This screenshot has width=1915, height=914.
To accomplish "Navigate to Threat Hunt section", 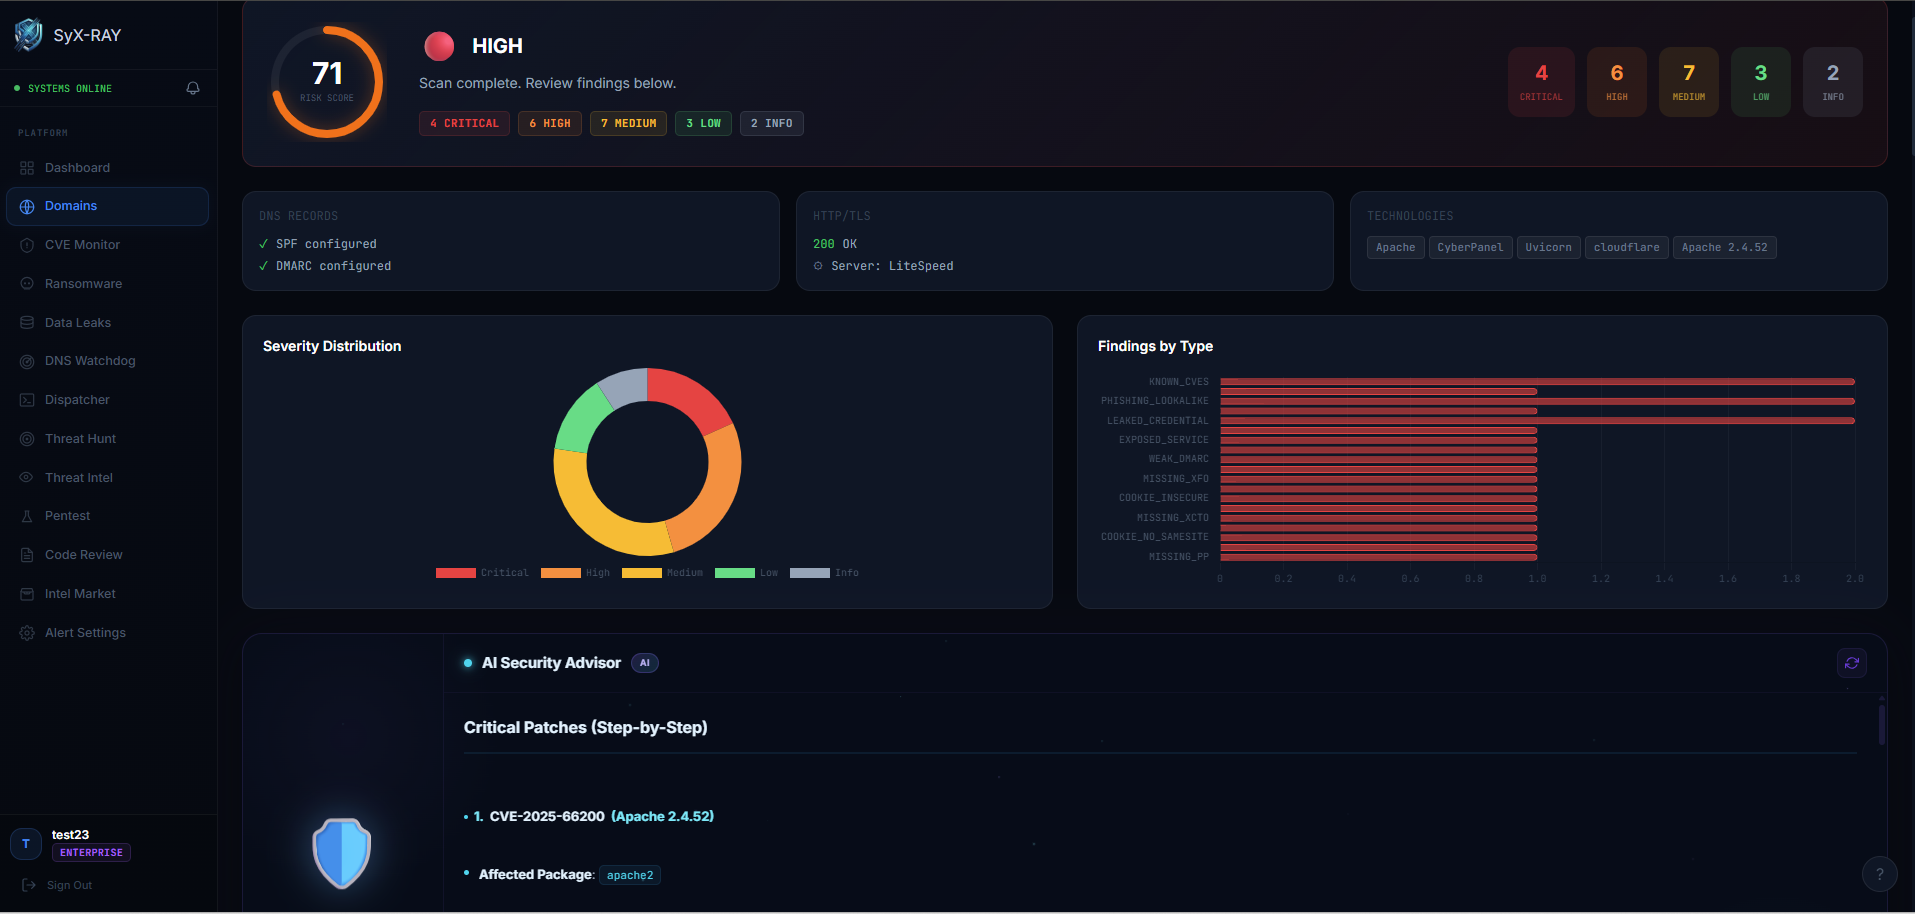I will click(x=80, y=439).
